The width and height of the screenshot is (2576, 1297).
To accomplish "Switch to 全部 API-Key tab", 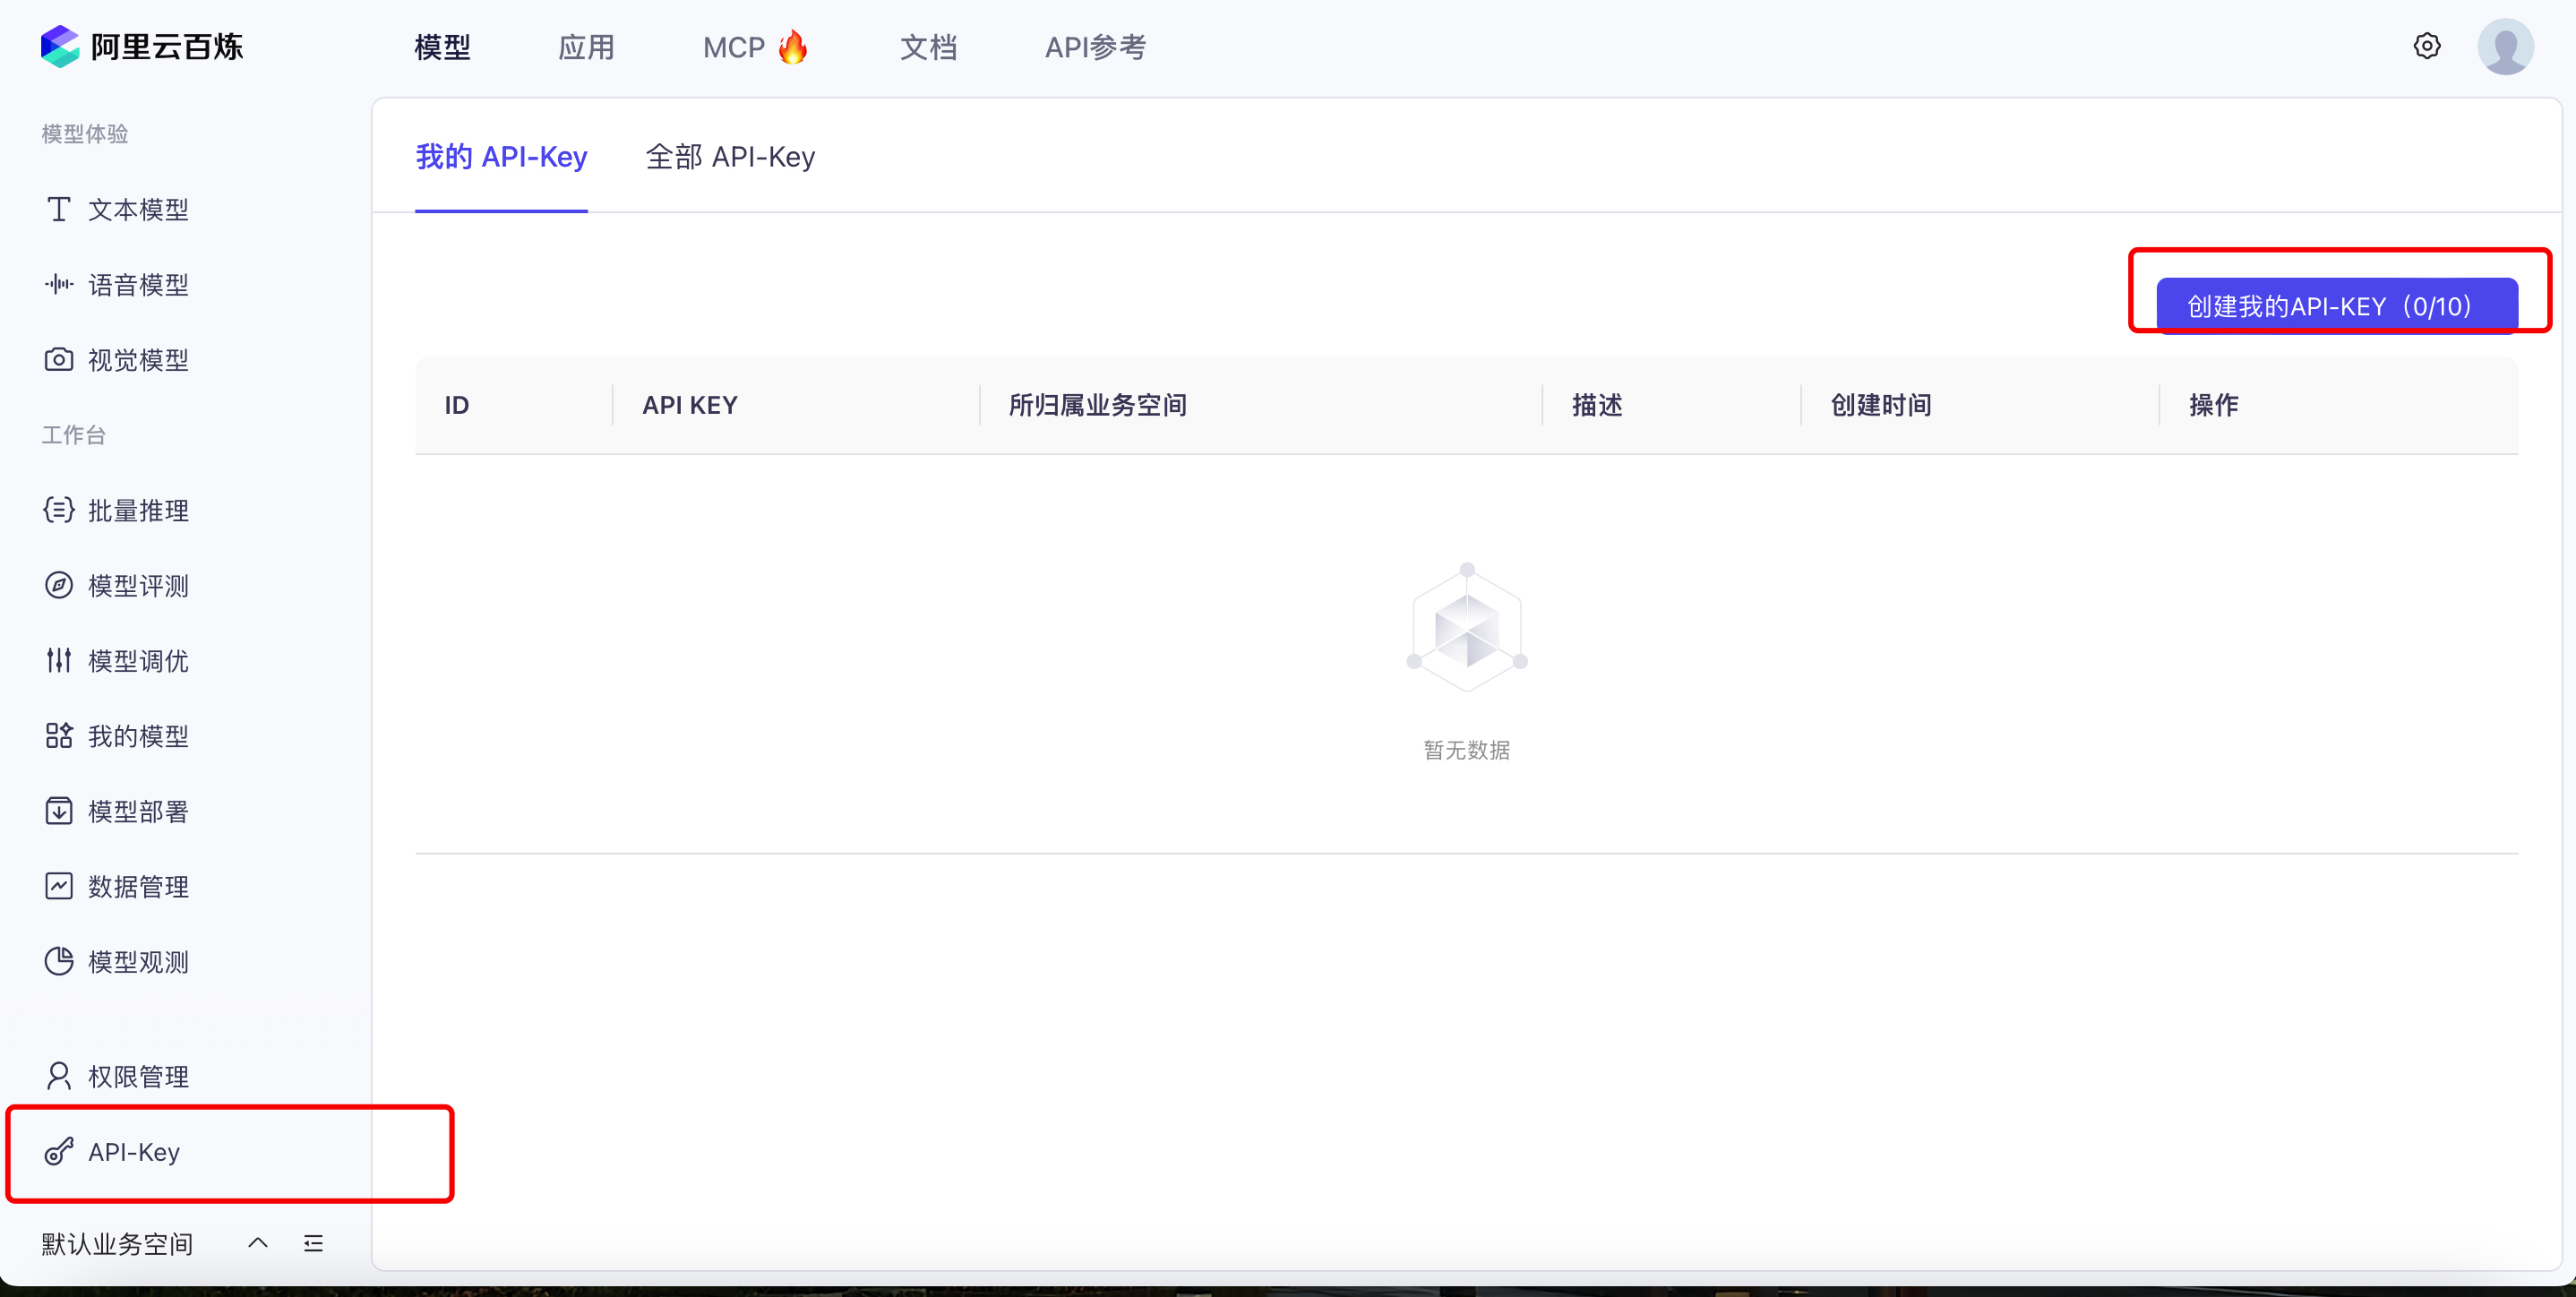I will click(730, 157).
